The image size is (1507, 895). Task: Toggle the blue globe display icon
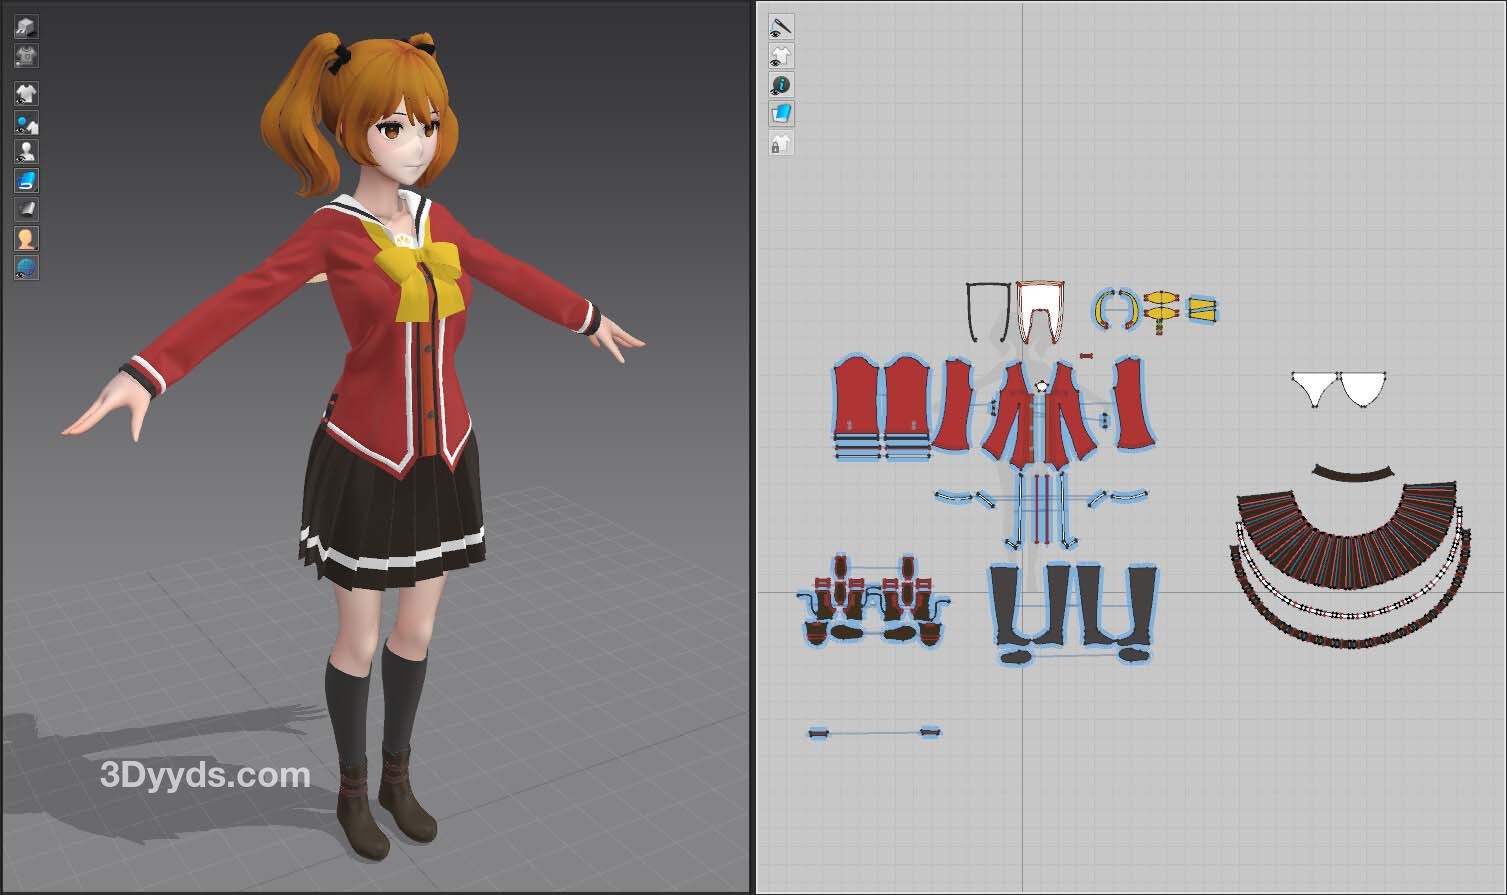[x=26, y=268]
